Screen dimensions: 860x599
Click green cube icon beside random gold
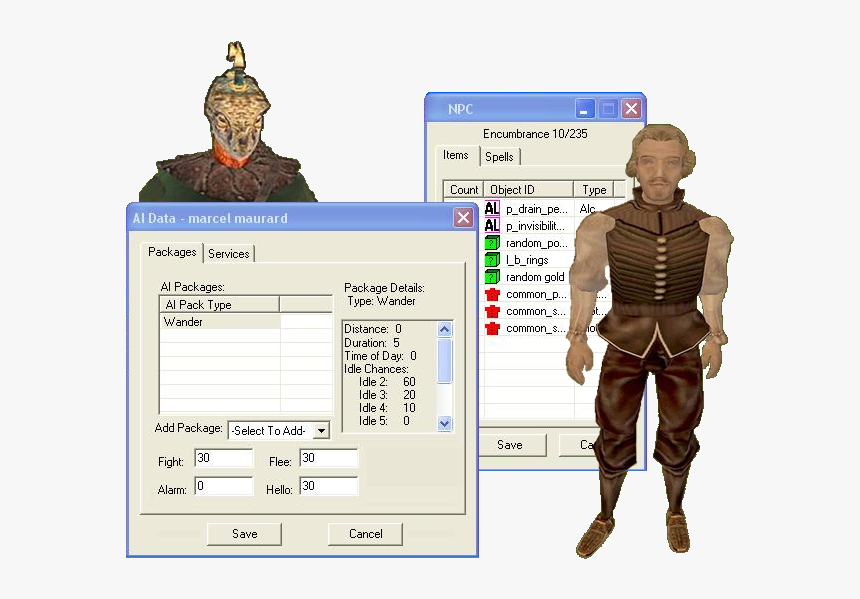tap(492, 276)
